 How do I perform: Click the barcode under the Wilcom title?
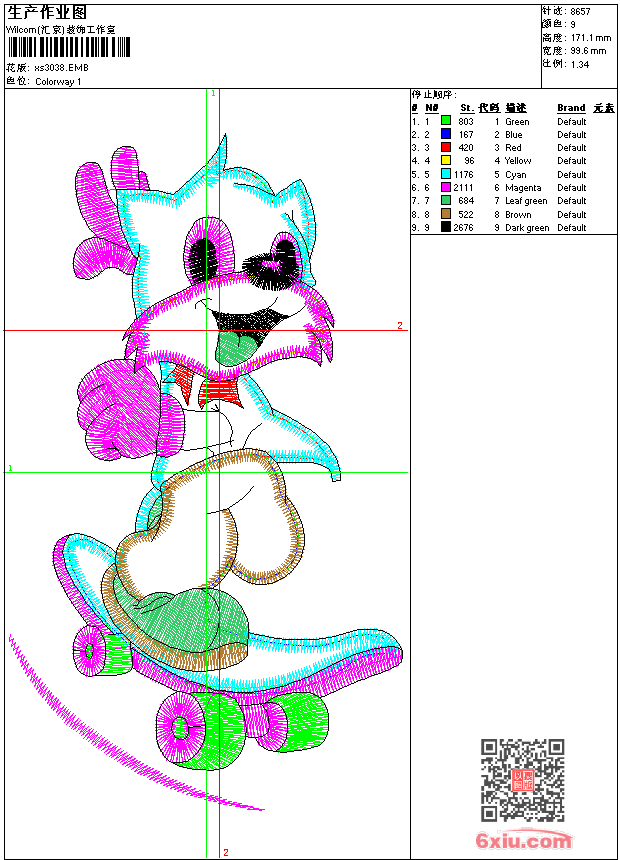69,48
